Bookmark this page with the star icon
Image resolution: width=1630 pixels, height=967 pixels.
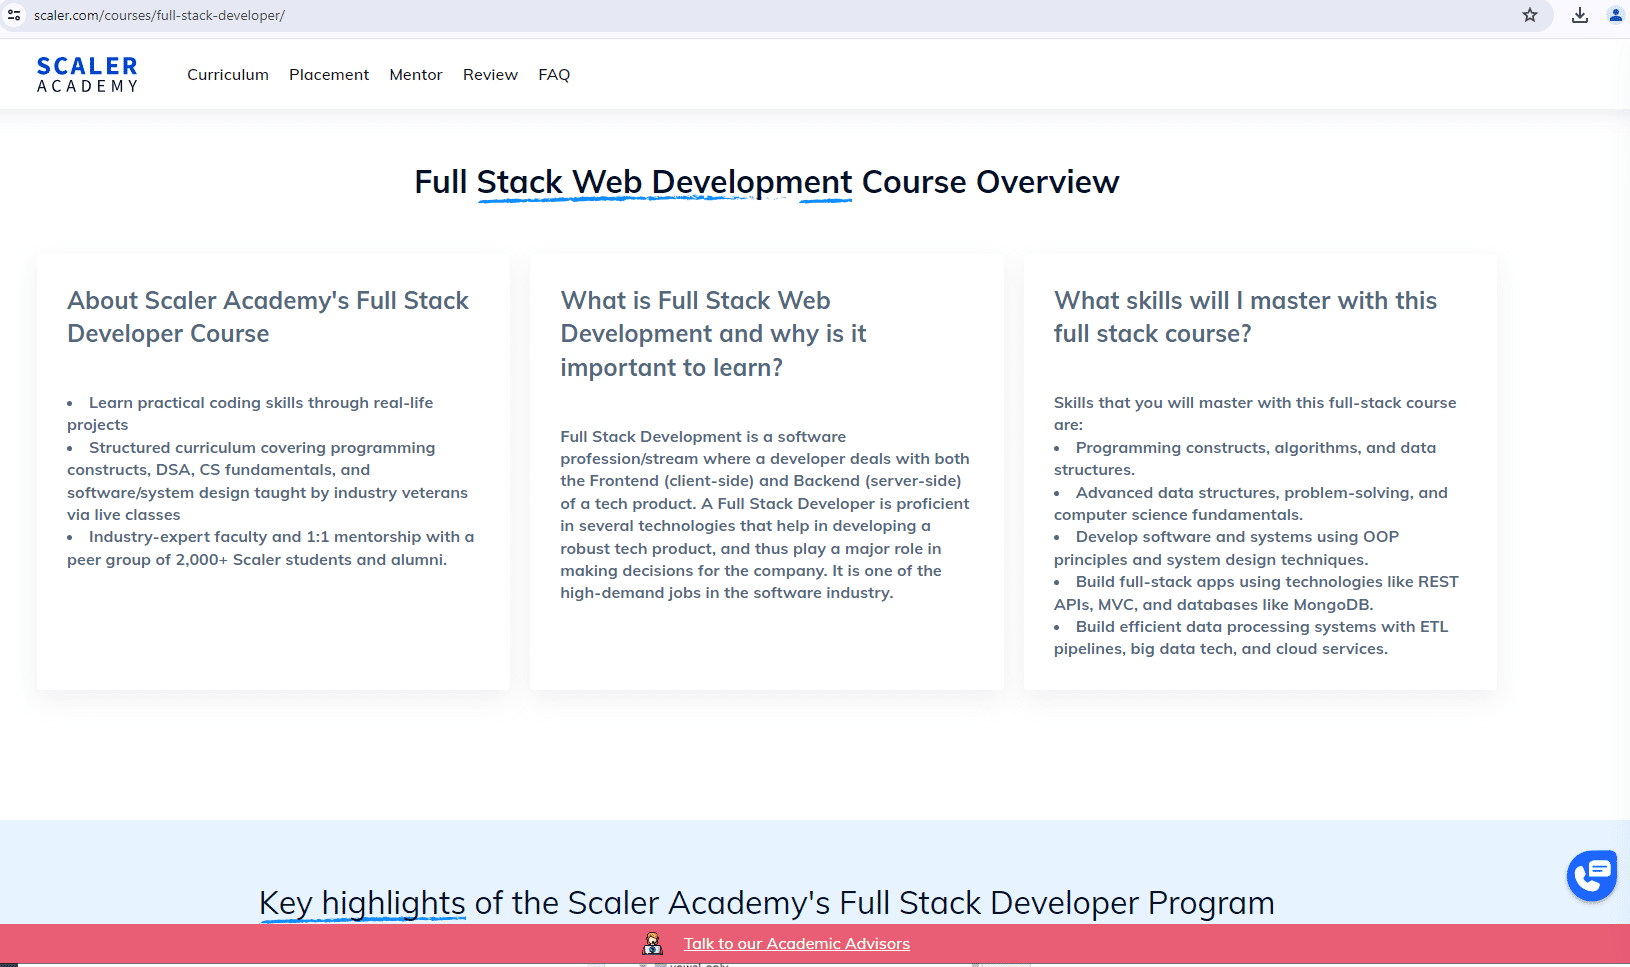(1530, 15)
